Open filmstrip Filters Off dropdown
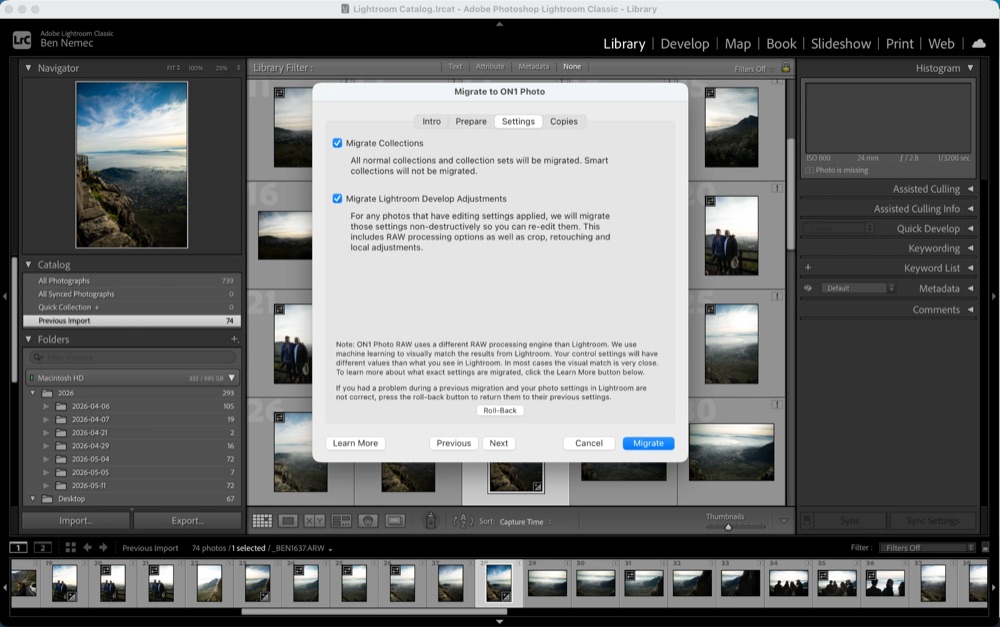Viewport: 1000px width, 627px height. 927,547
